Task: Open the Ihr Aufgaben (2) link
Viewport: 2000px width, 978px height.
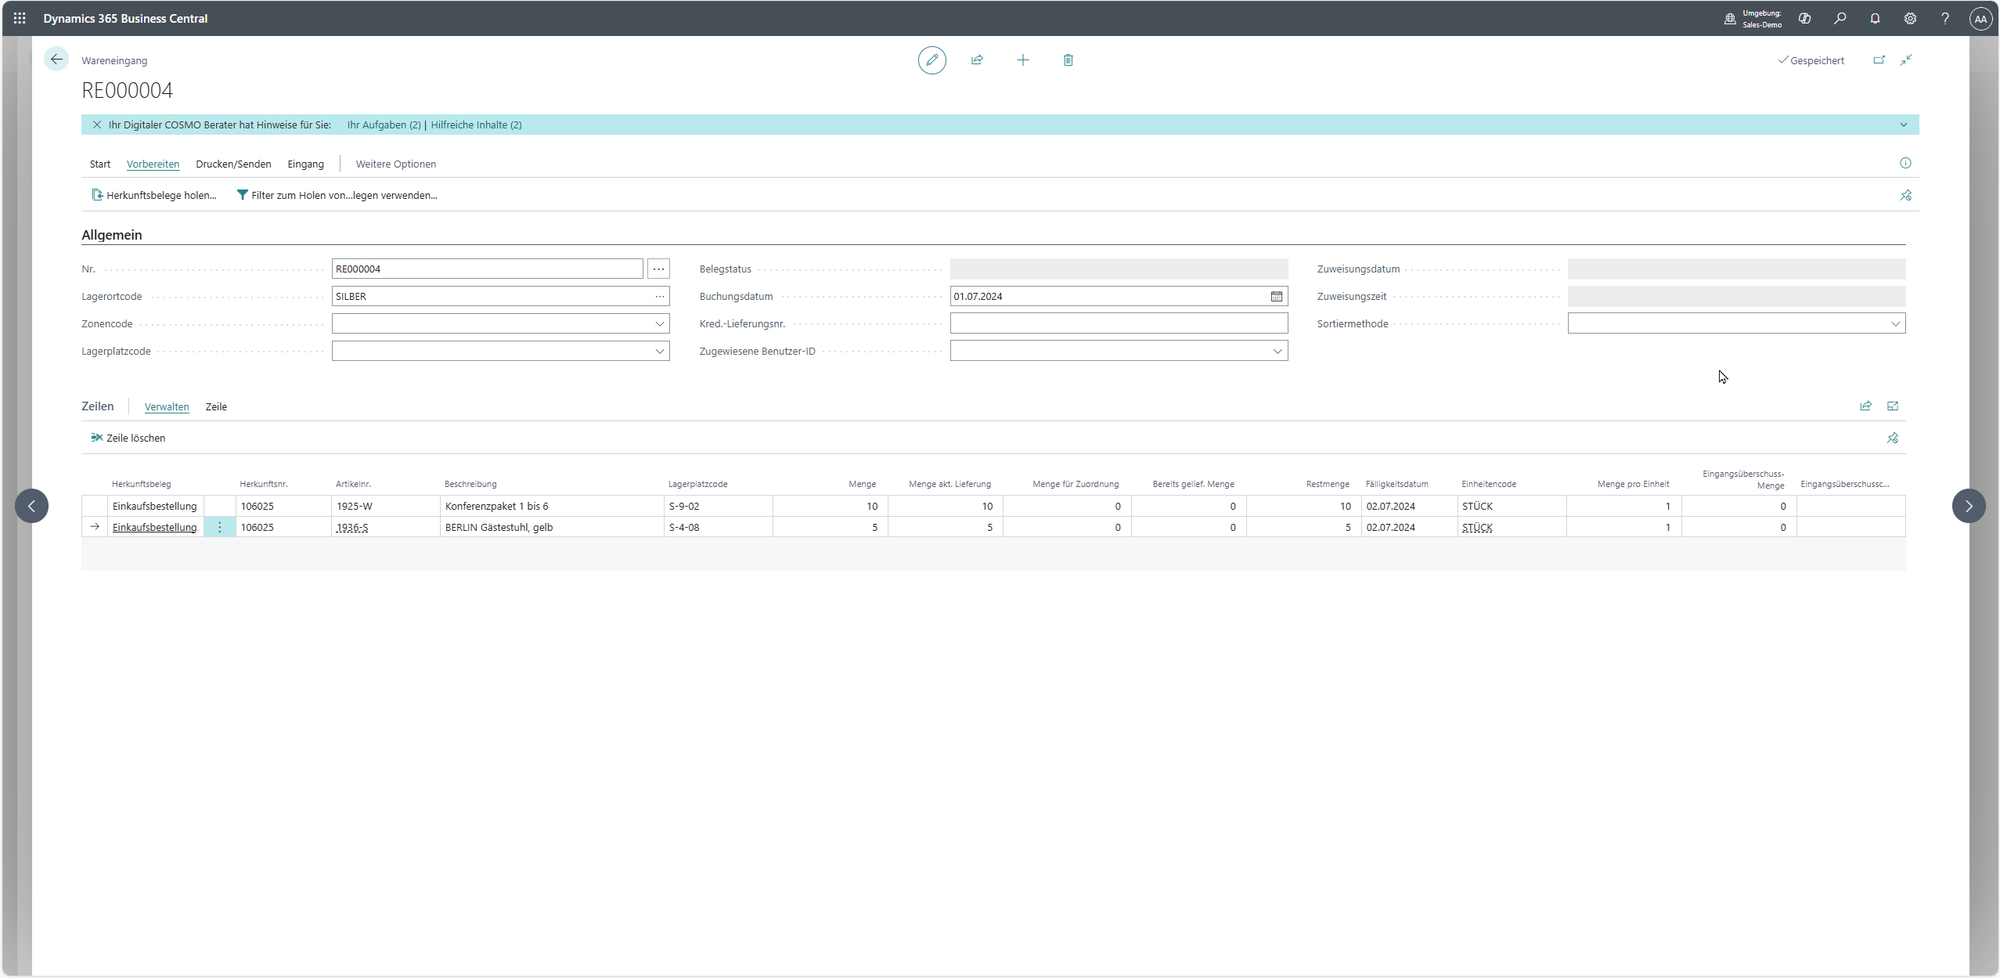Action: point(383,125)
